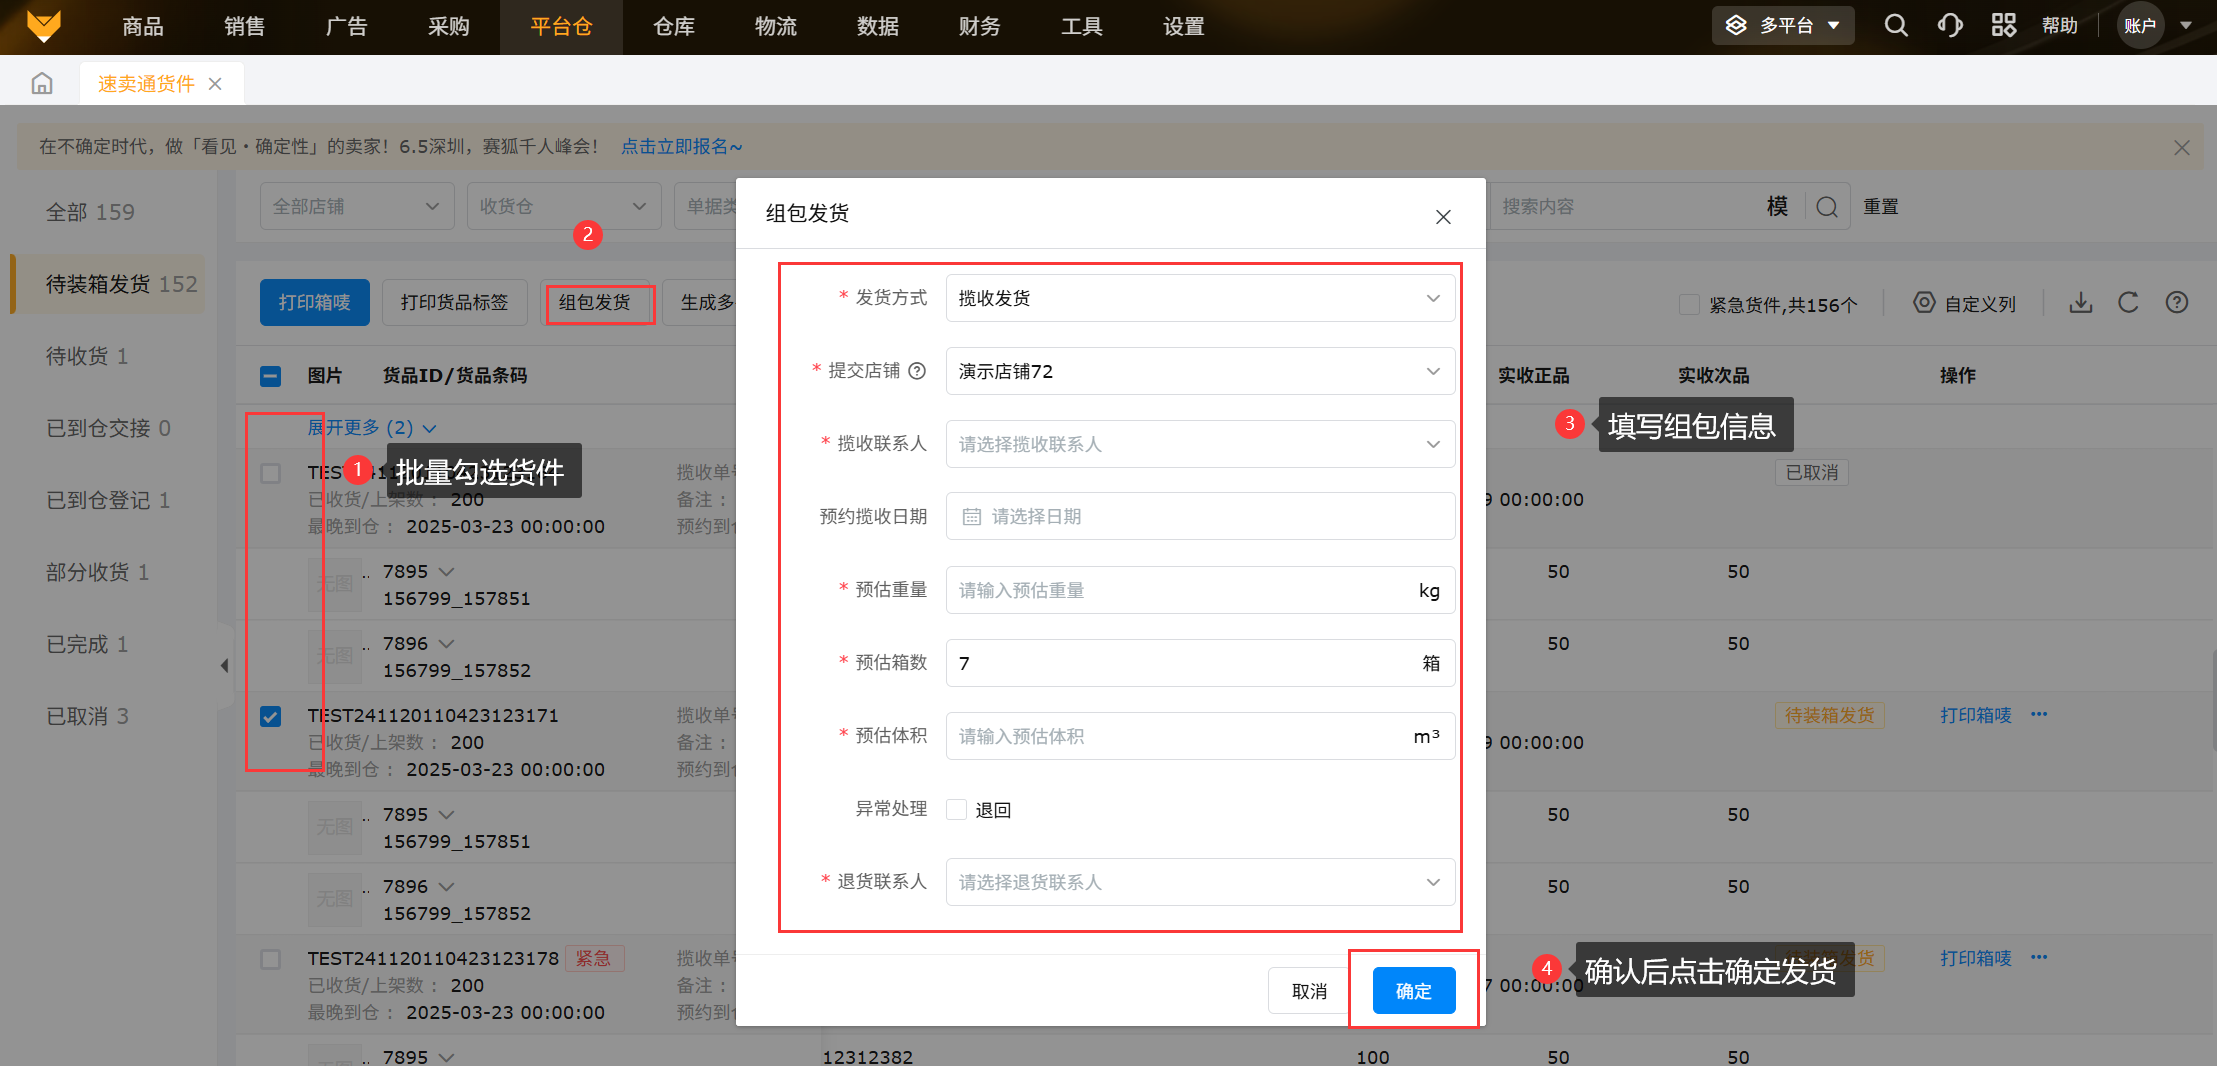Click the 确定 button to confirm
The width and height of the screenshot is (2217, 1066).
pos(1413,991)
